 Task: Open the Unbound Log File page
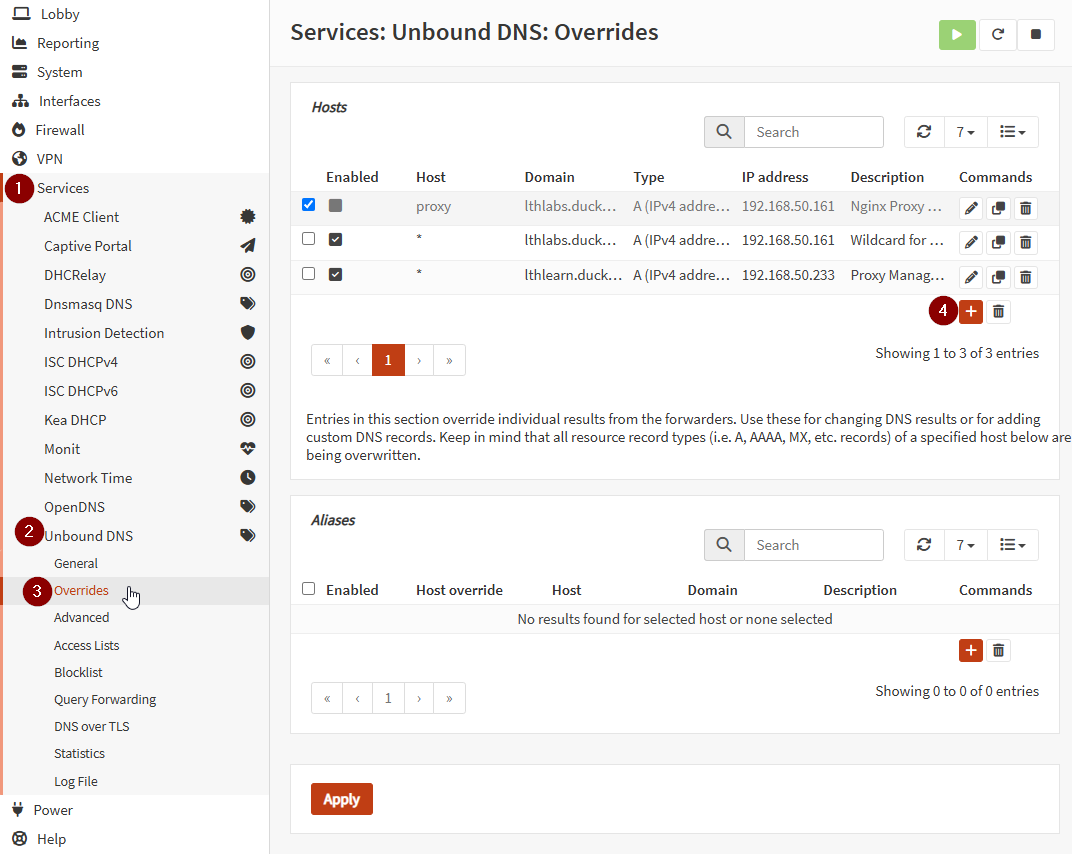pyautogui.click(x=76, y=782)
